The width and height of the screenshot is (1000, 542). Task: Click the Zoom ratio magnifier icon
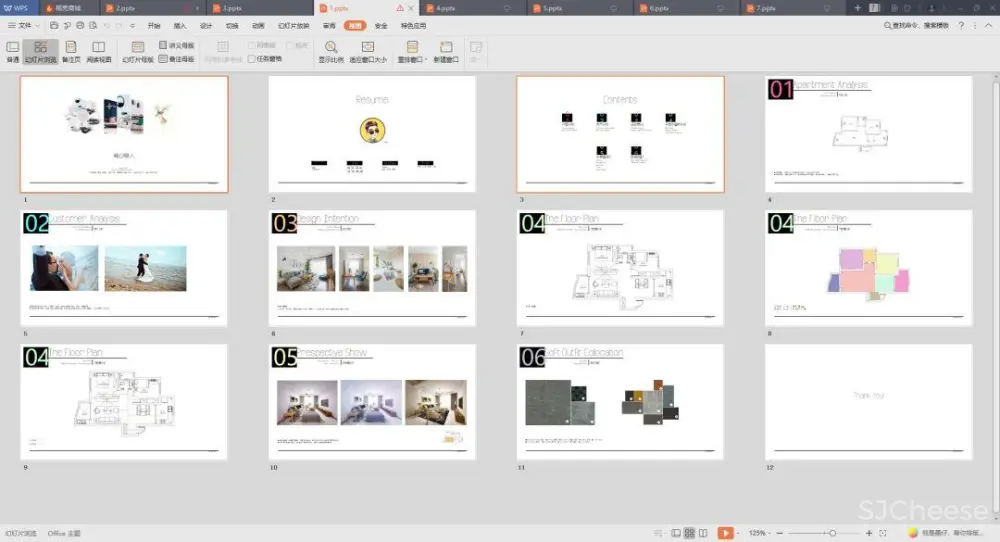[331, 47]
